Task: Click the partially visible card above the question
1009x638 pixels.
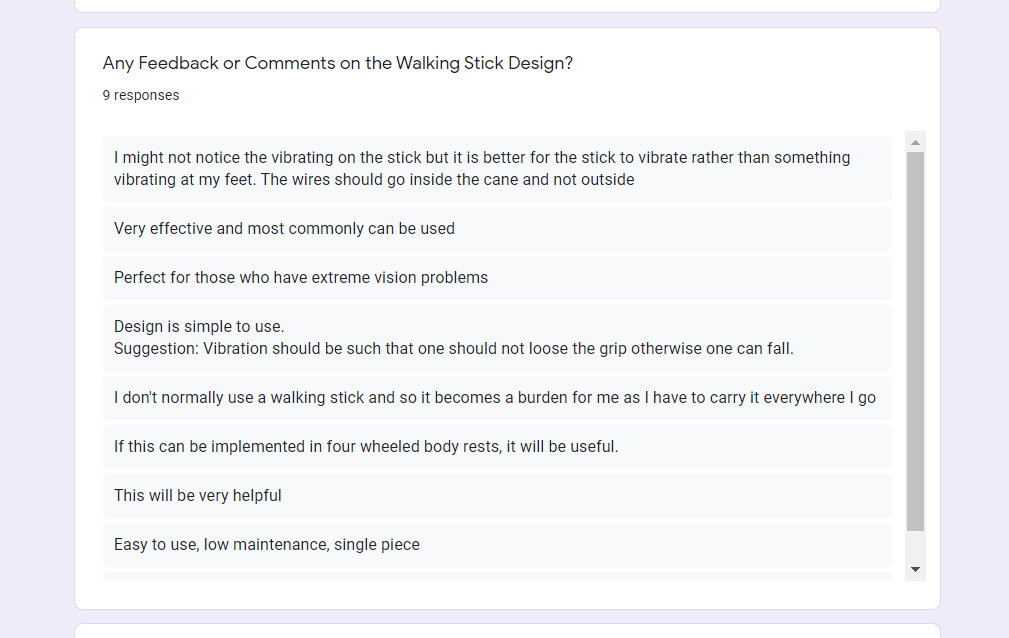Action: [x=507, y=5]
